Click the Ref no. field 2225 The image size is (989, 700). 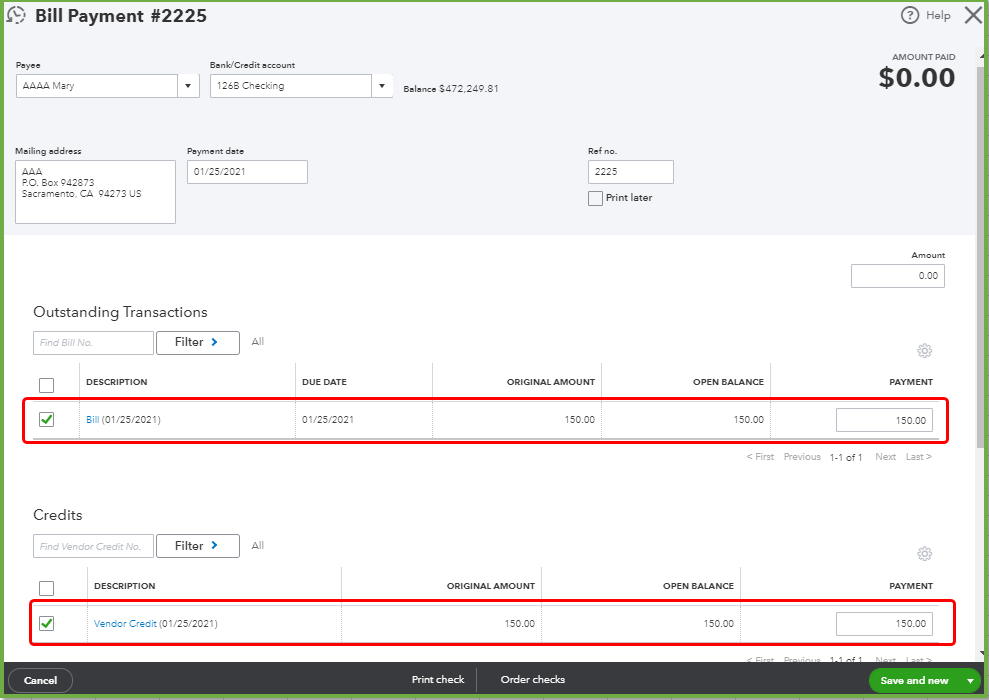pos(631,172)
